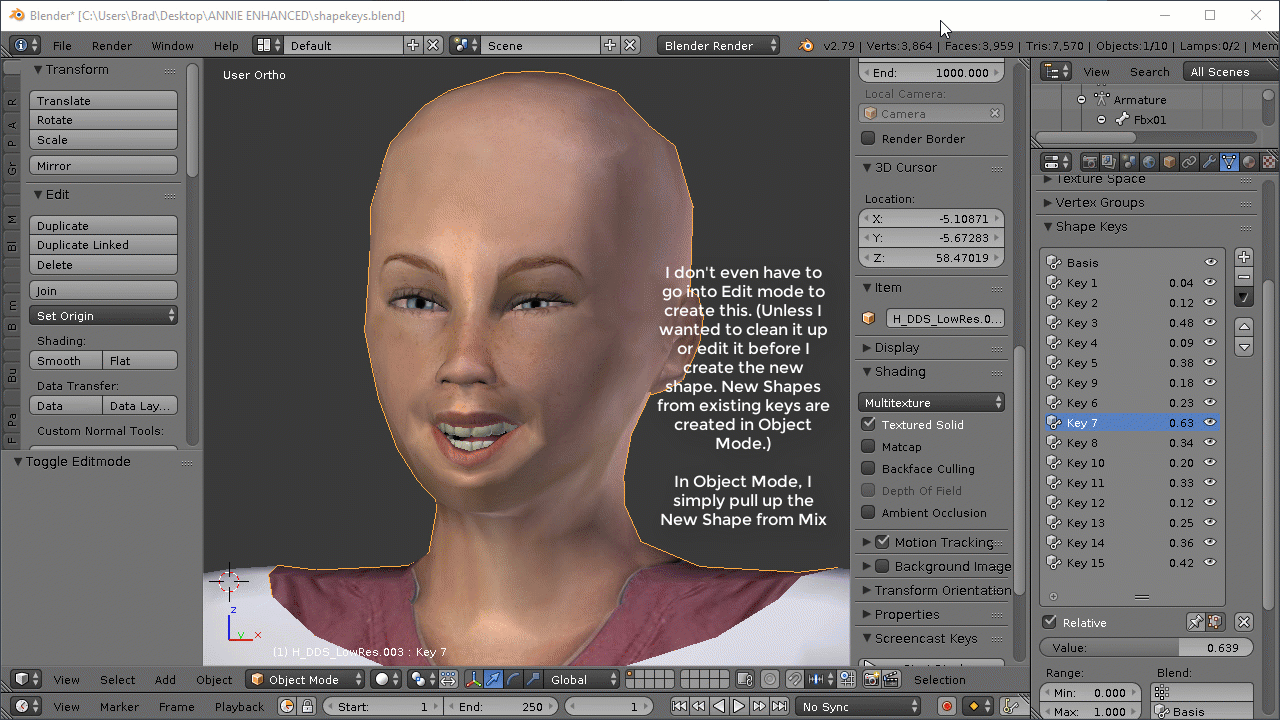This screenshot has width=1280, height=720.
Task: Click the timeline play forward button
Action: coord(739,707)
